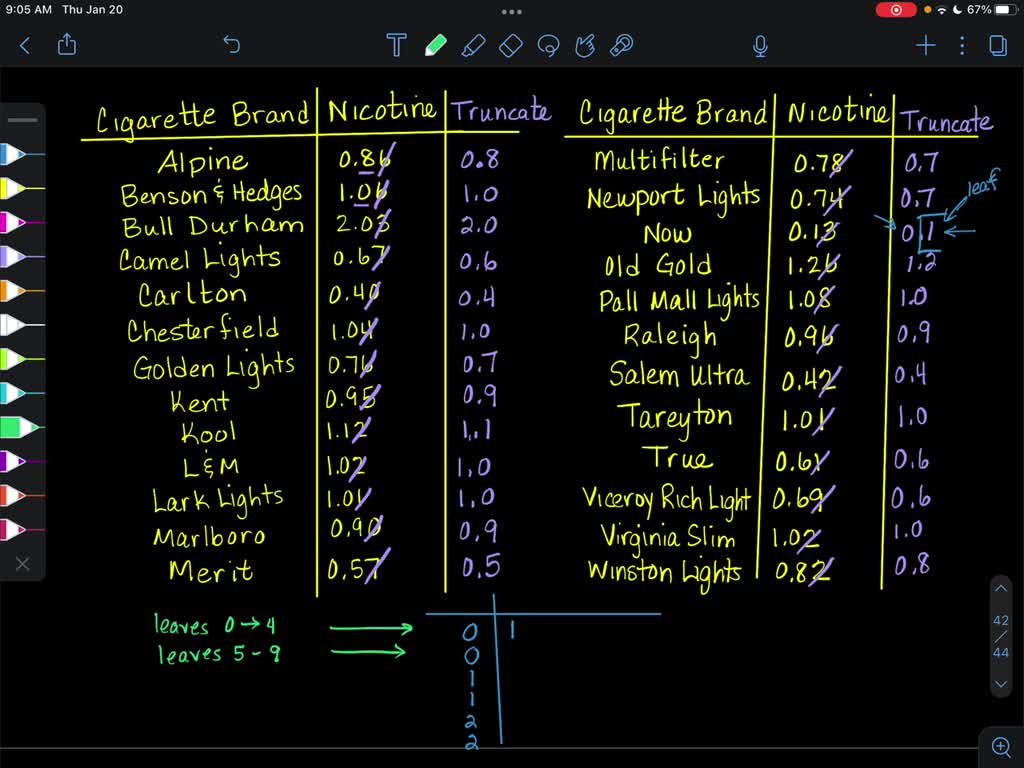
Task: Tap the handwritten brand Kool
Action: coord(208,433)
